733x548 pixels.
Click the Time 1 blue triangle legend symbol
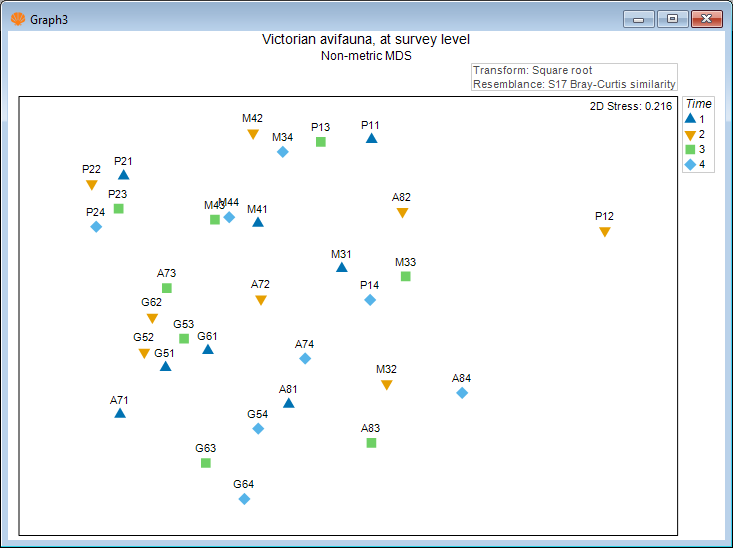tap(690, 118)
